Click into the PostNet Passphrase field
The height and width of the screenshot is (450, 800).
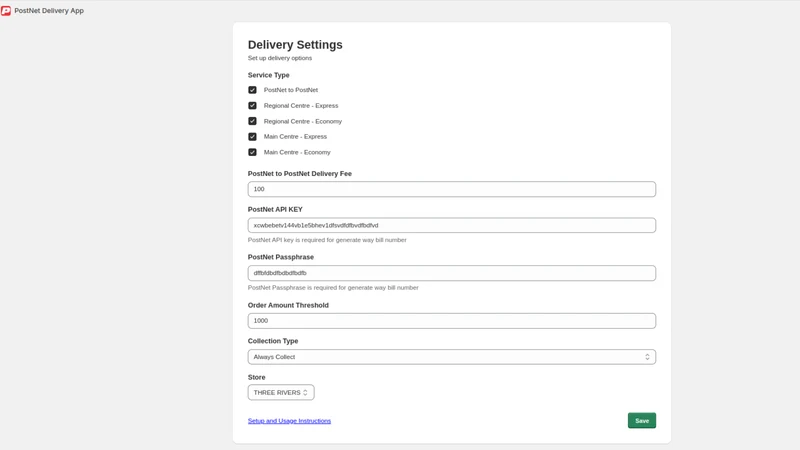tap(452, 273)
